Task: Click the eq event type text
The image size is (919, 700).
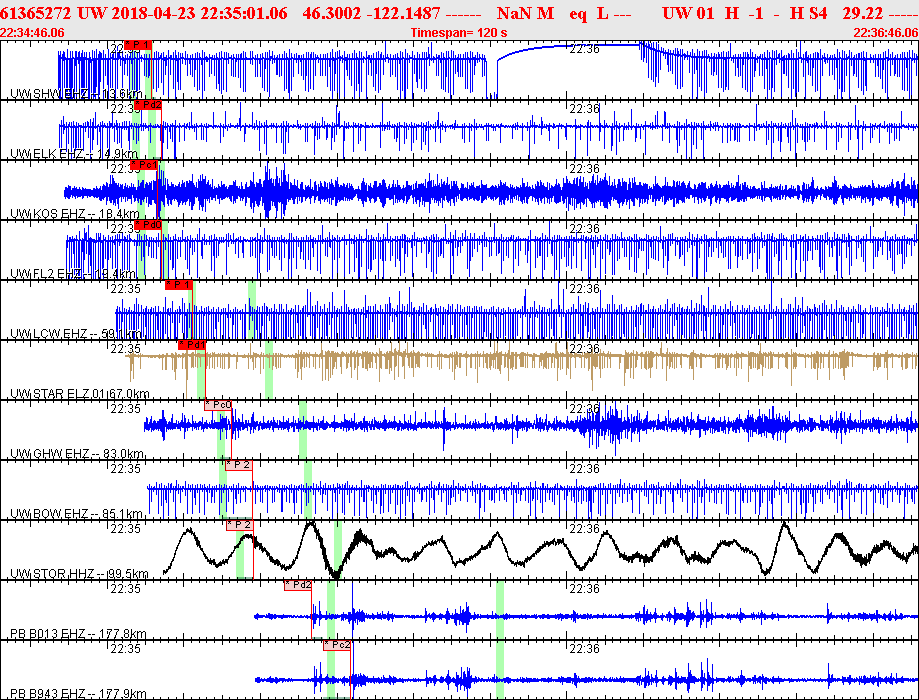Action: (x=578, y=13)
